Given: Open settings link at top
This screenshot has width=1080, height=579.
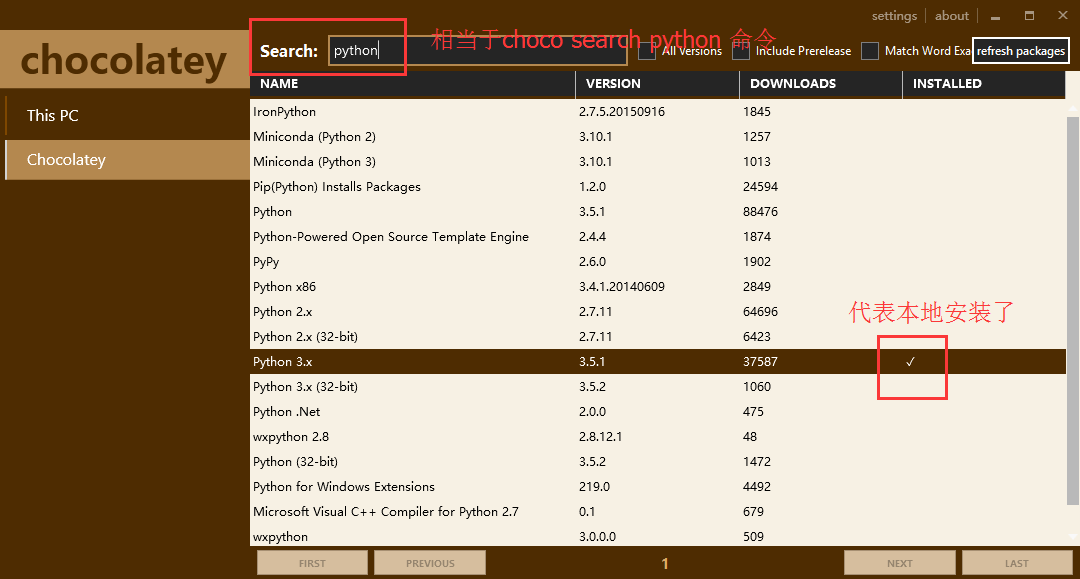Looking at the screenshot, I should (x=894, y=16).
